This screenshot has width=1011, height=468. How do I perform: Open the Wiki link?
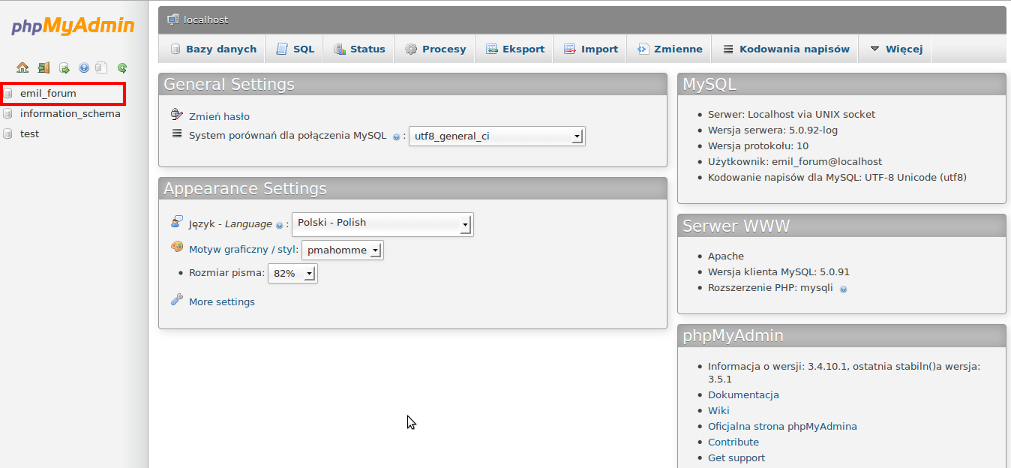719,411
